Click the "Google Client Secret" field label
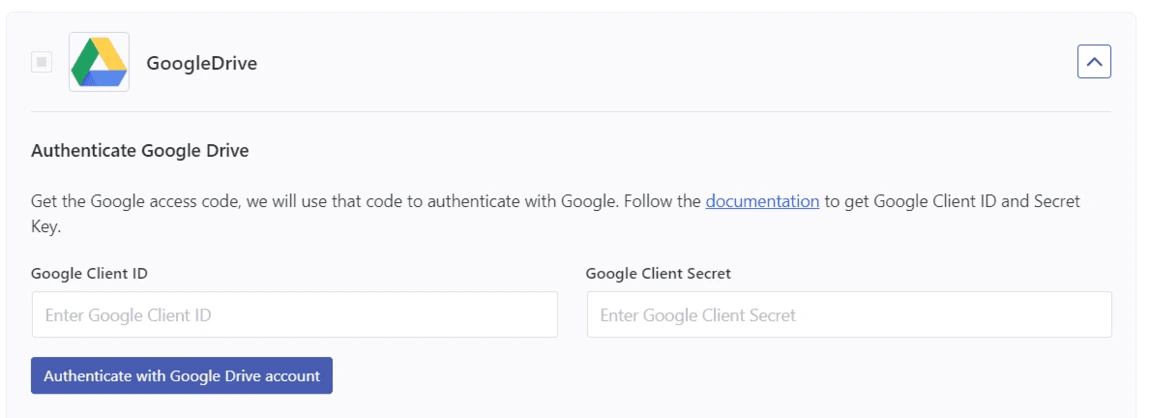 coord(659,274)
